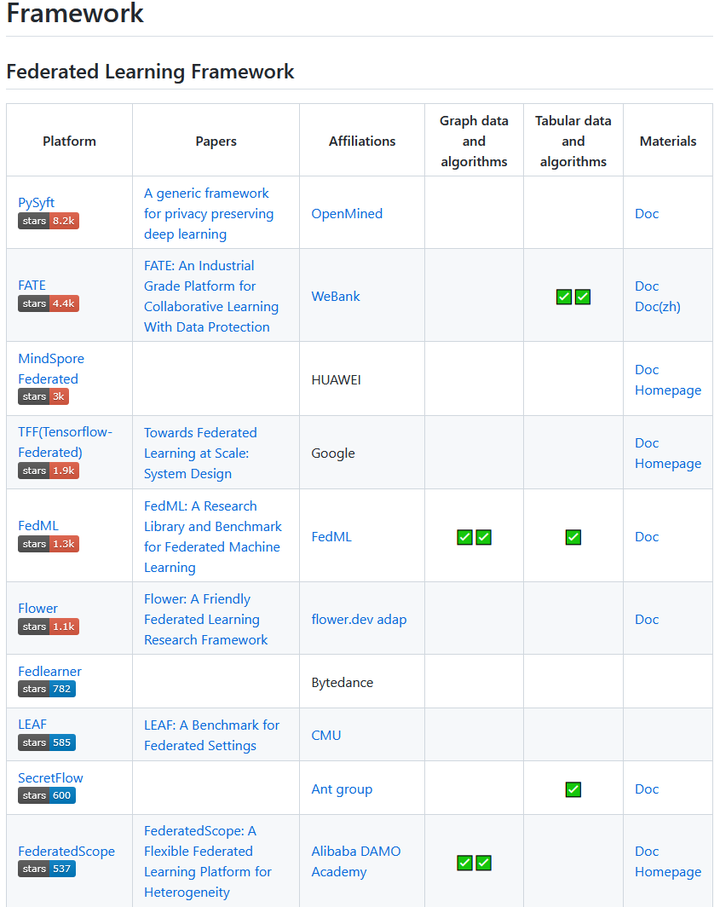The width and height of the screenshot is (720, 907).
Task: Open FATE's Doc(zh) materials link
Action: pos(658,307)
